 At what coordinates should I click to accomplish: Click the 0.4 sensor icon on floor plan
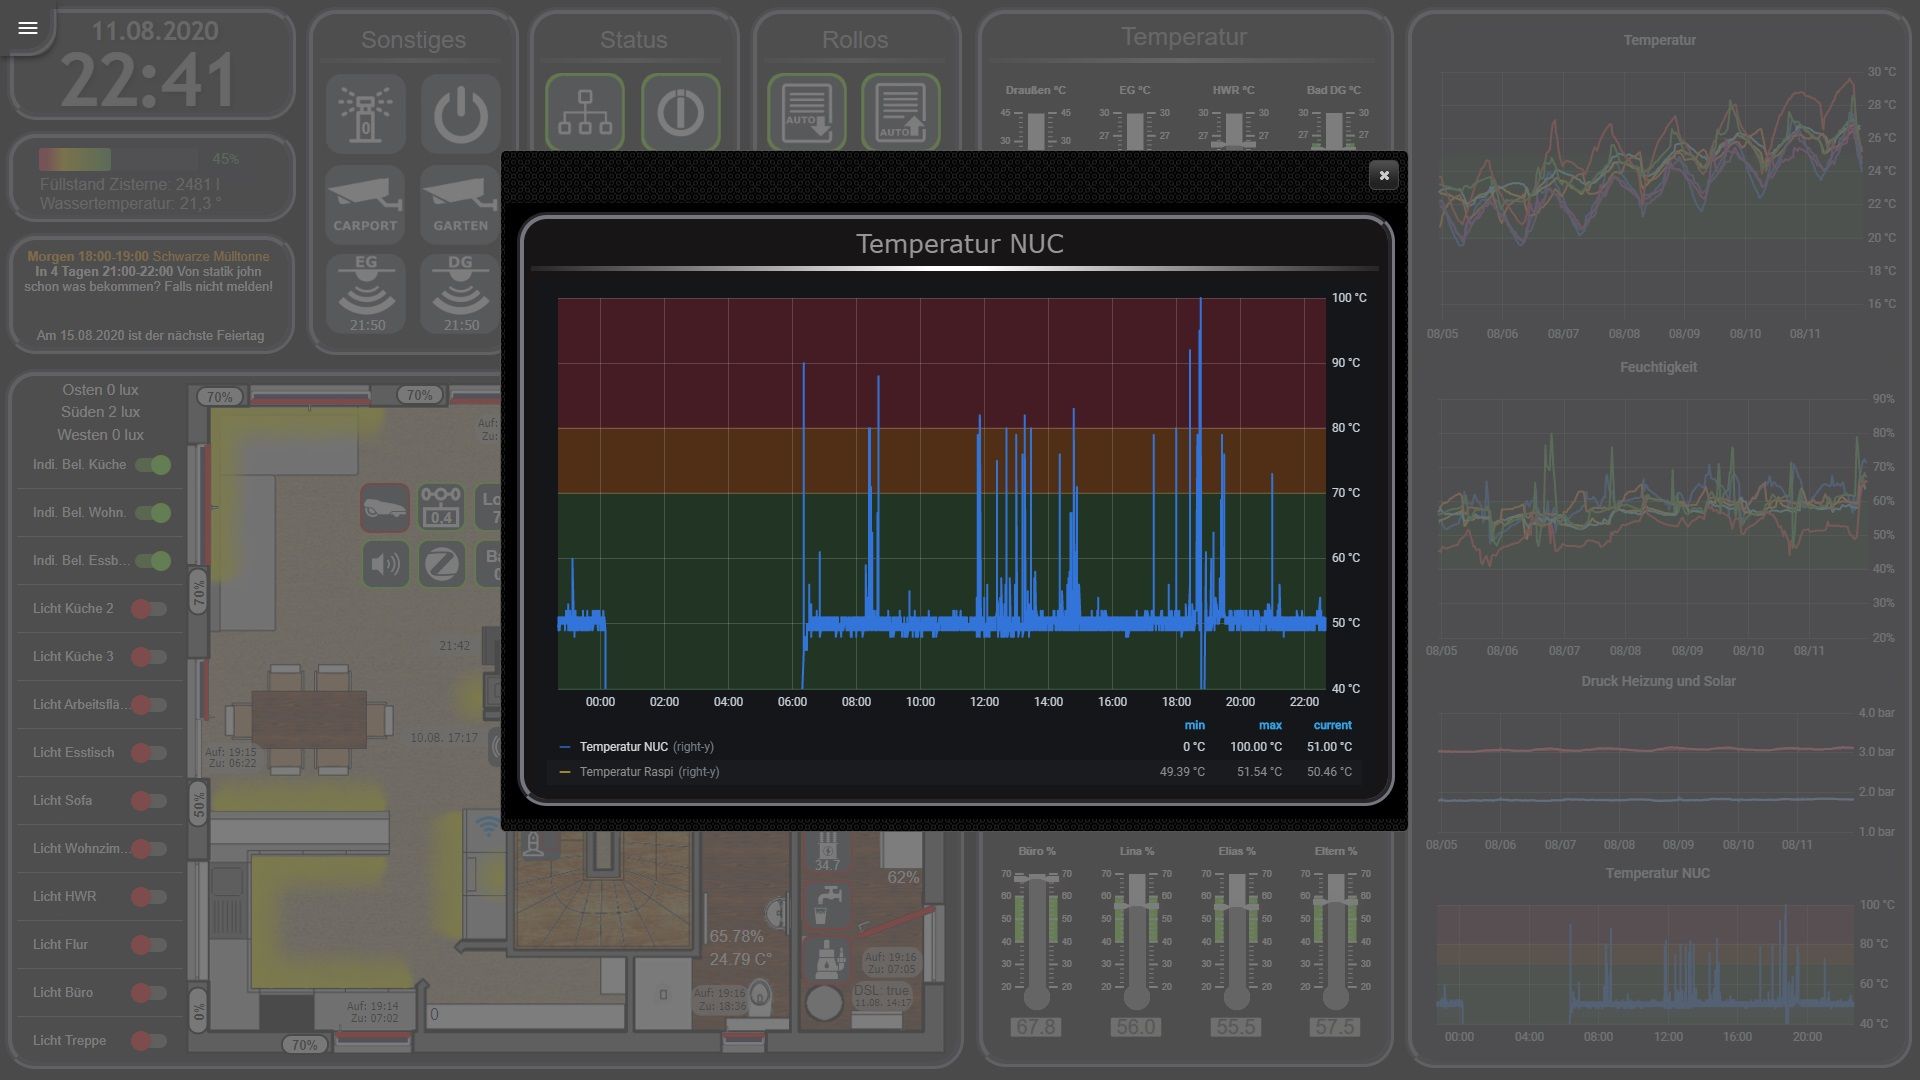[x=441, y=507]
